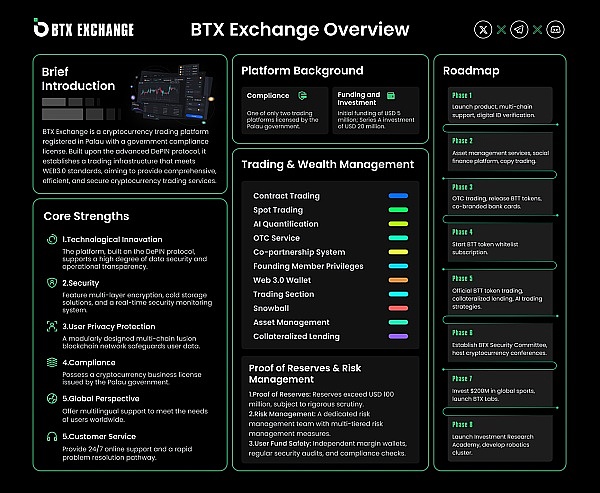Click the orange swatch next to Web 3.0 Wallet

click(398, 280)
